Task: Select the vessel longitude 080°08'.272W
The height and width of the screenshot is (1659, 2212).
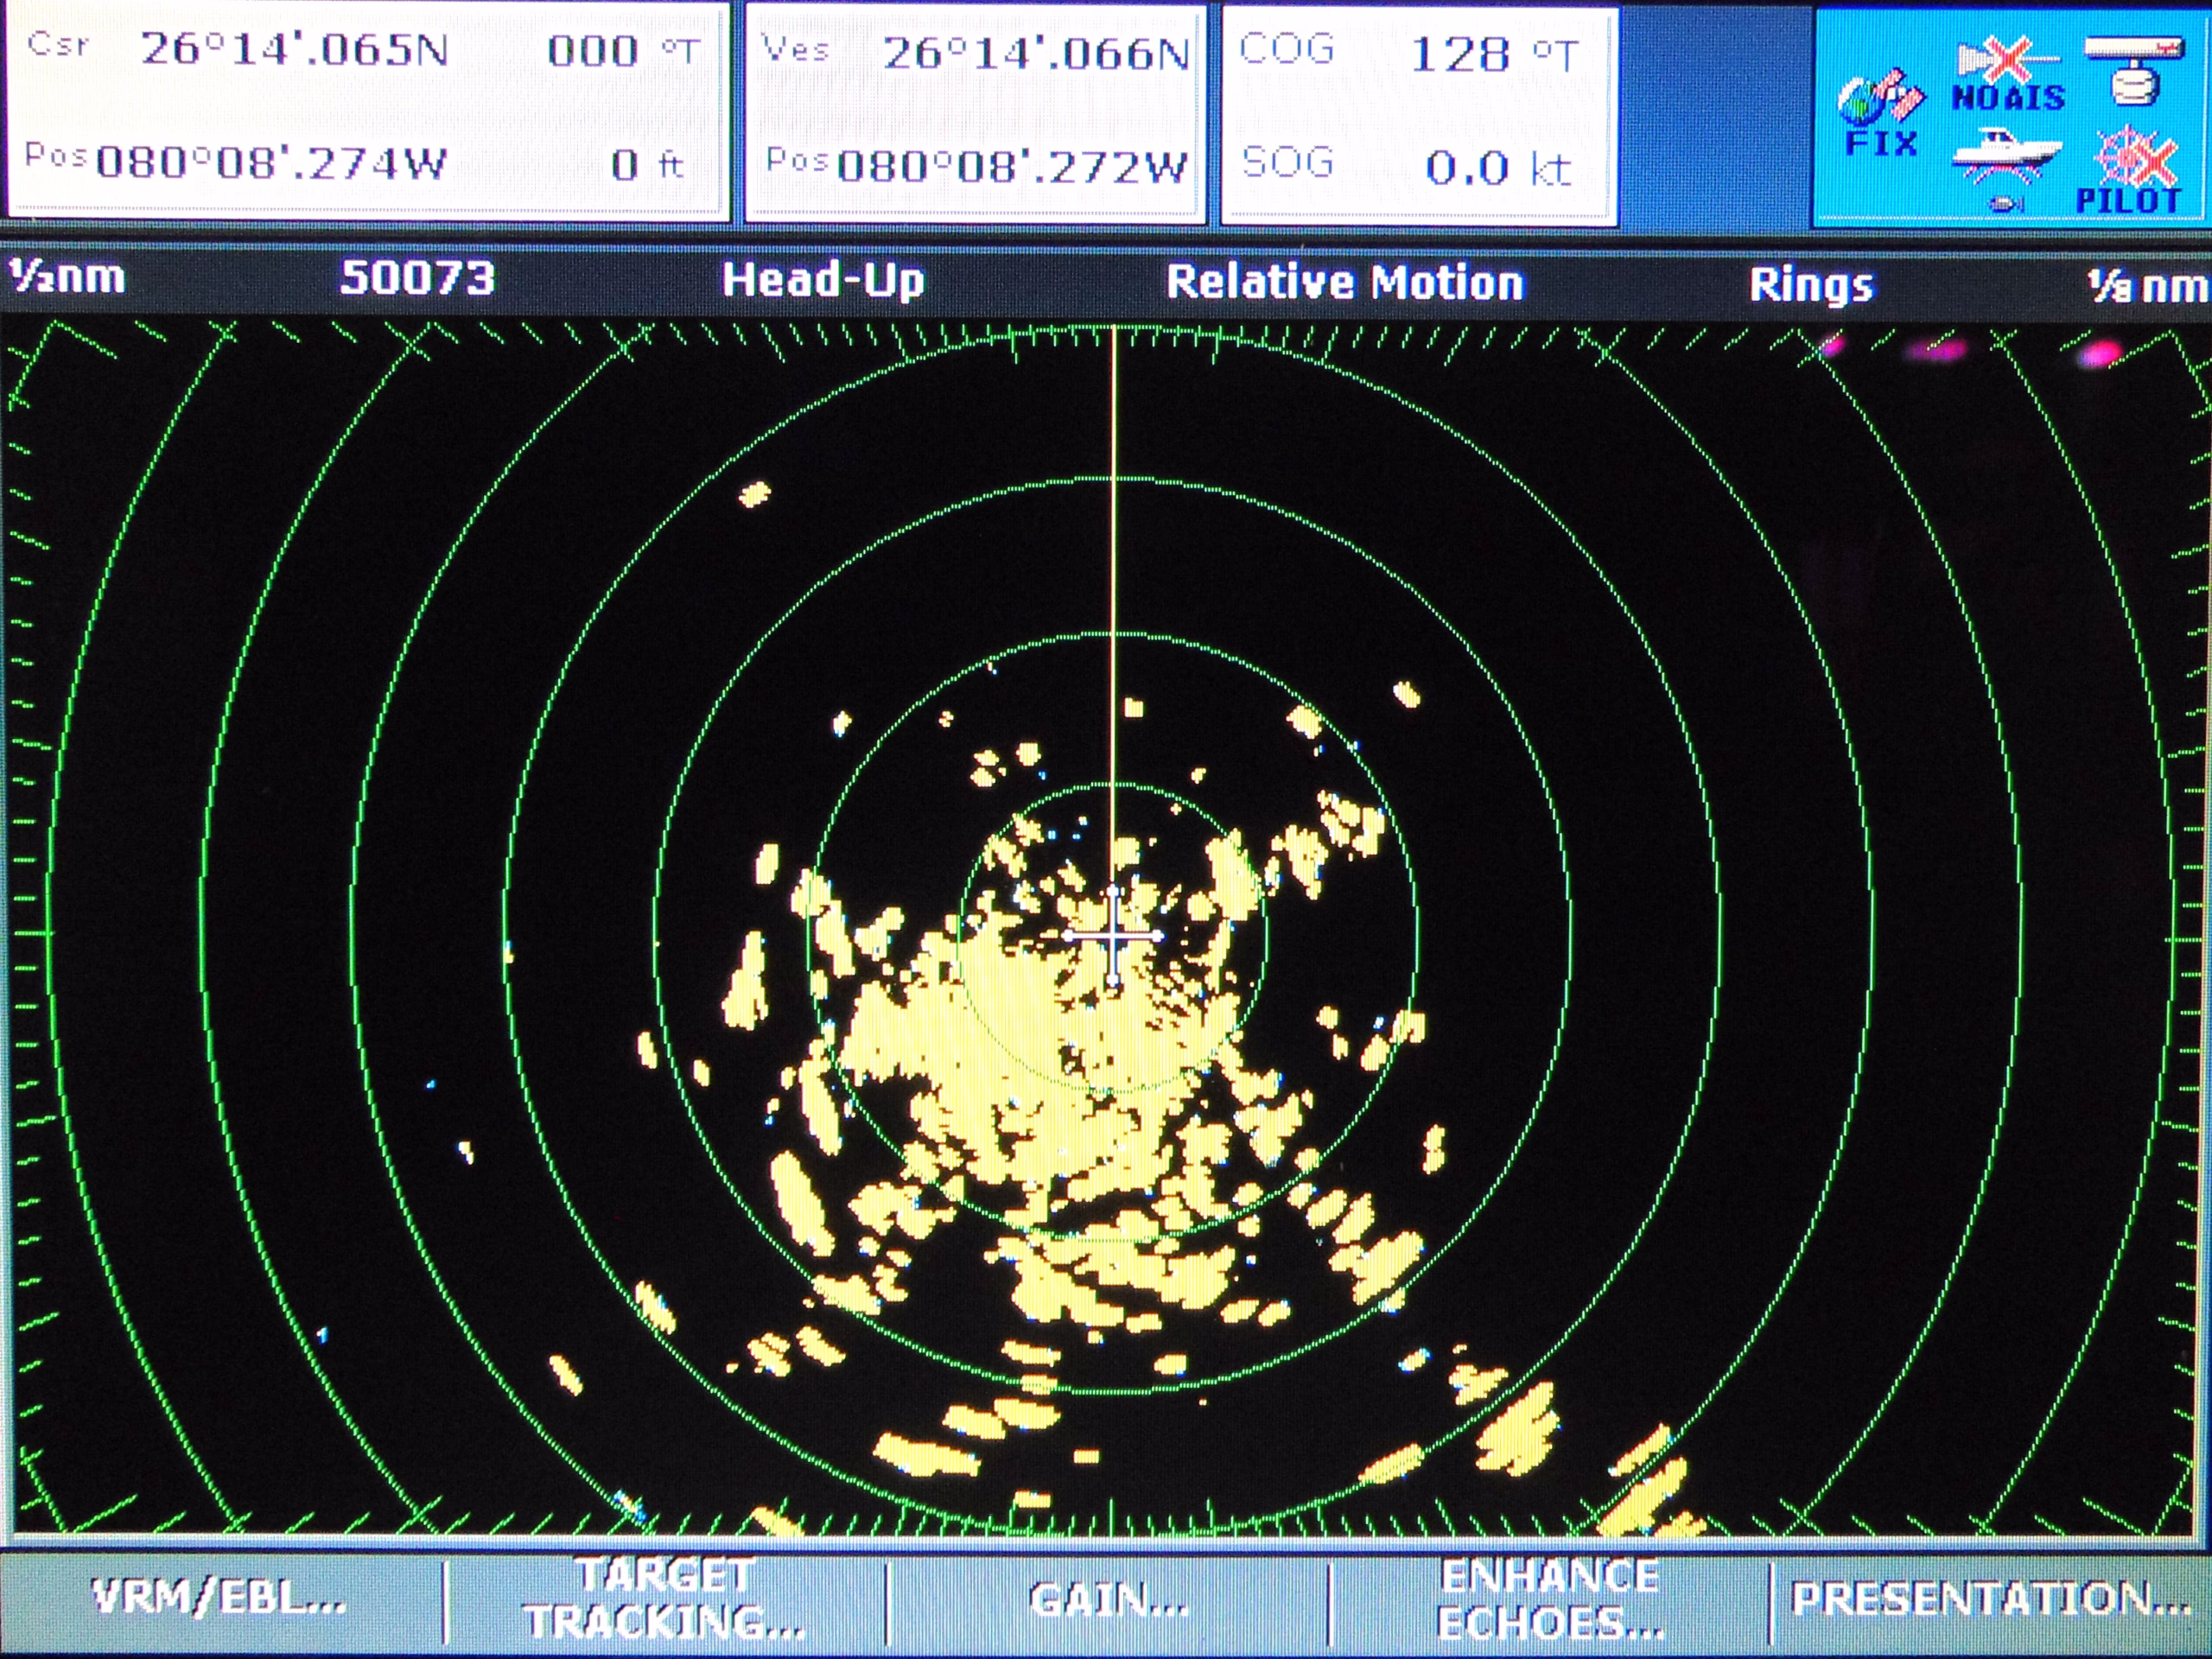Action: click(1011, 166)
